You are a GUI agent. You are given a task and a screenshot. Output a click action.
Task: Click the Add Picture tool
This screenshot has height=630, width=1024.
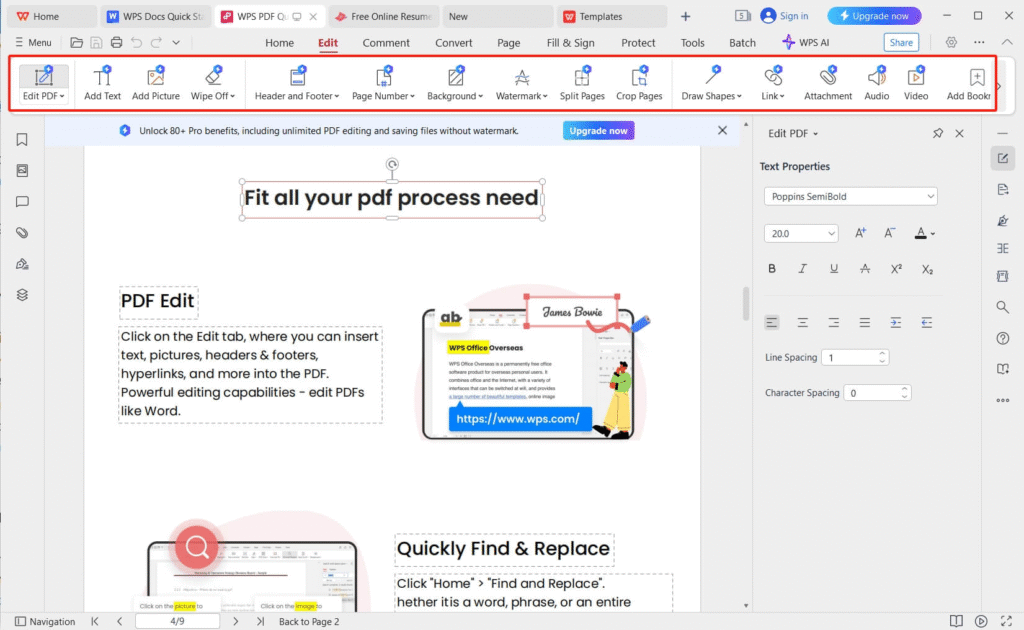156,84
